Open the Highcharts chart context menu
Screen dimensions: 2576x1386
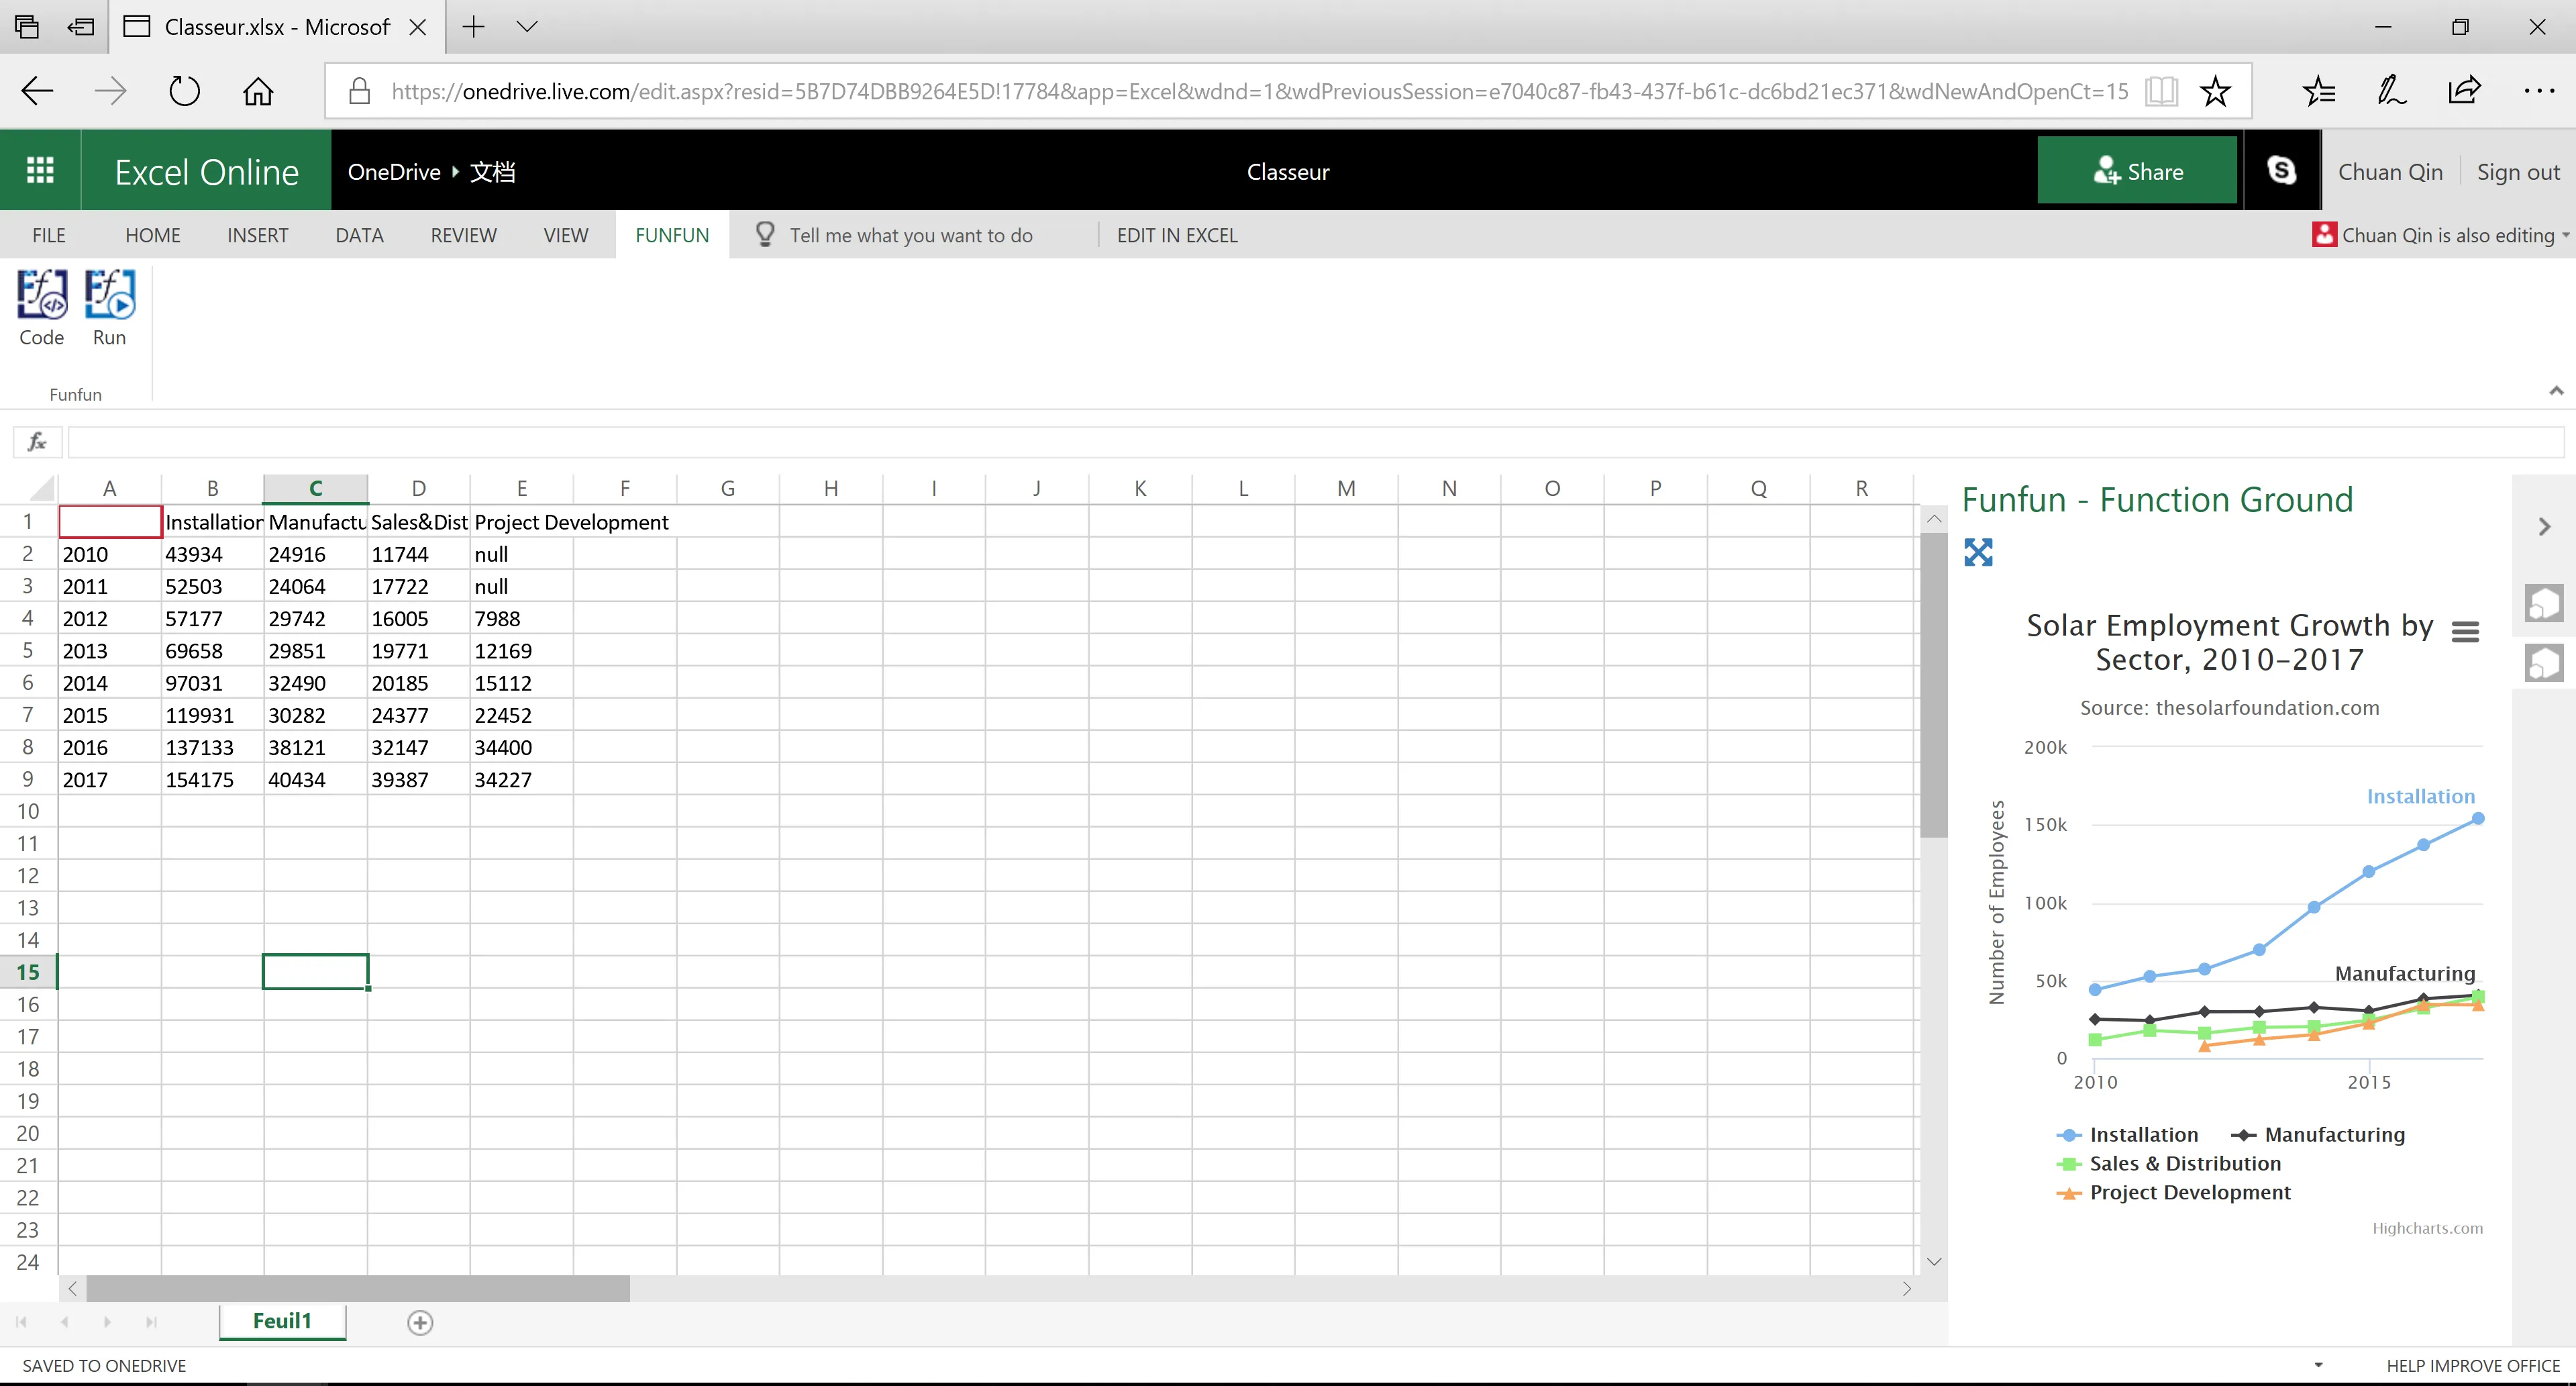point(2465,631)
